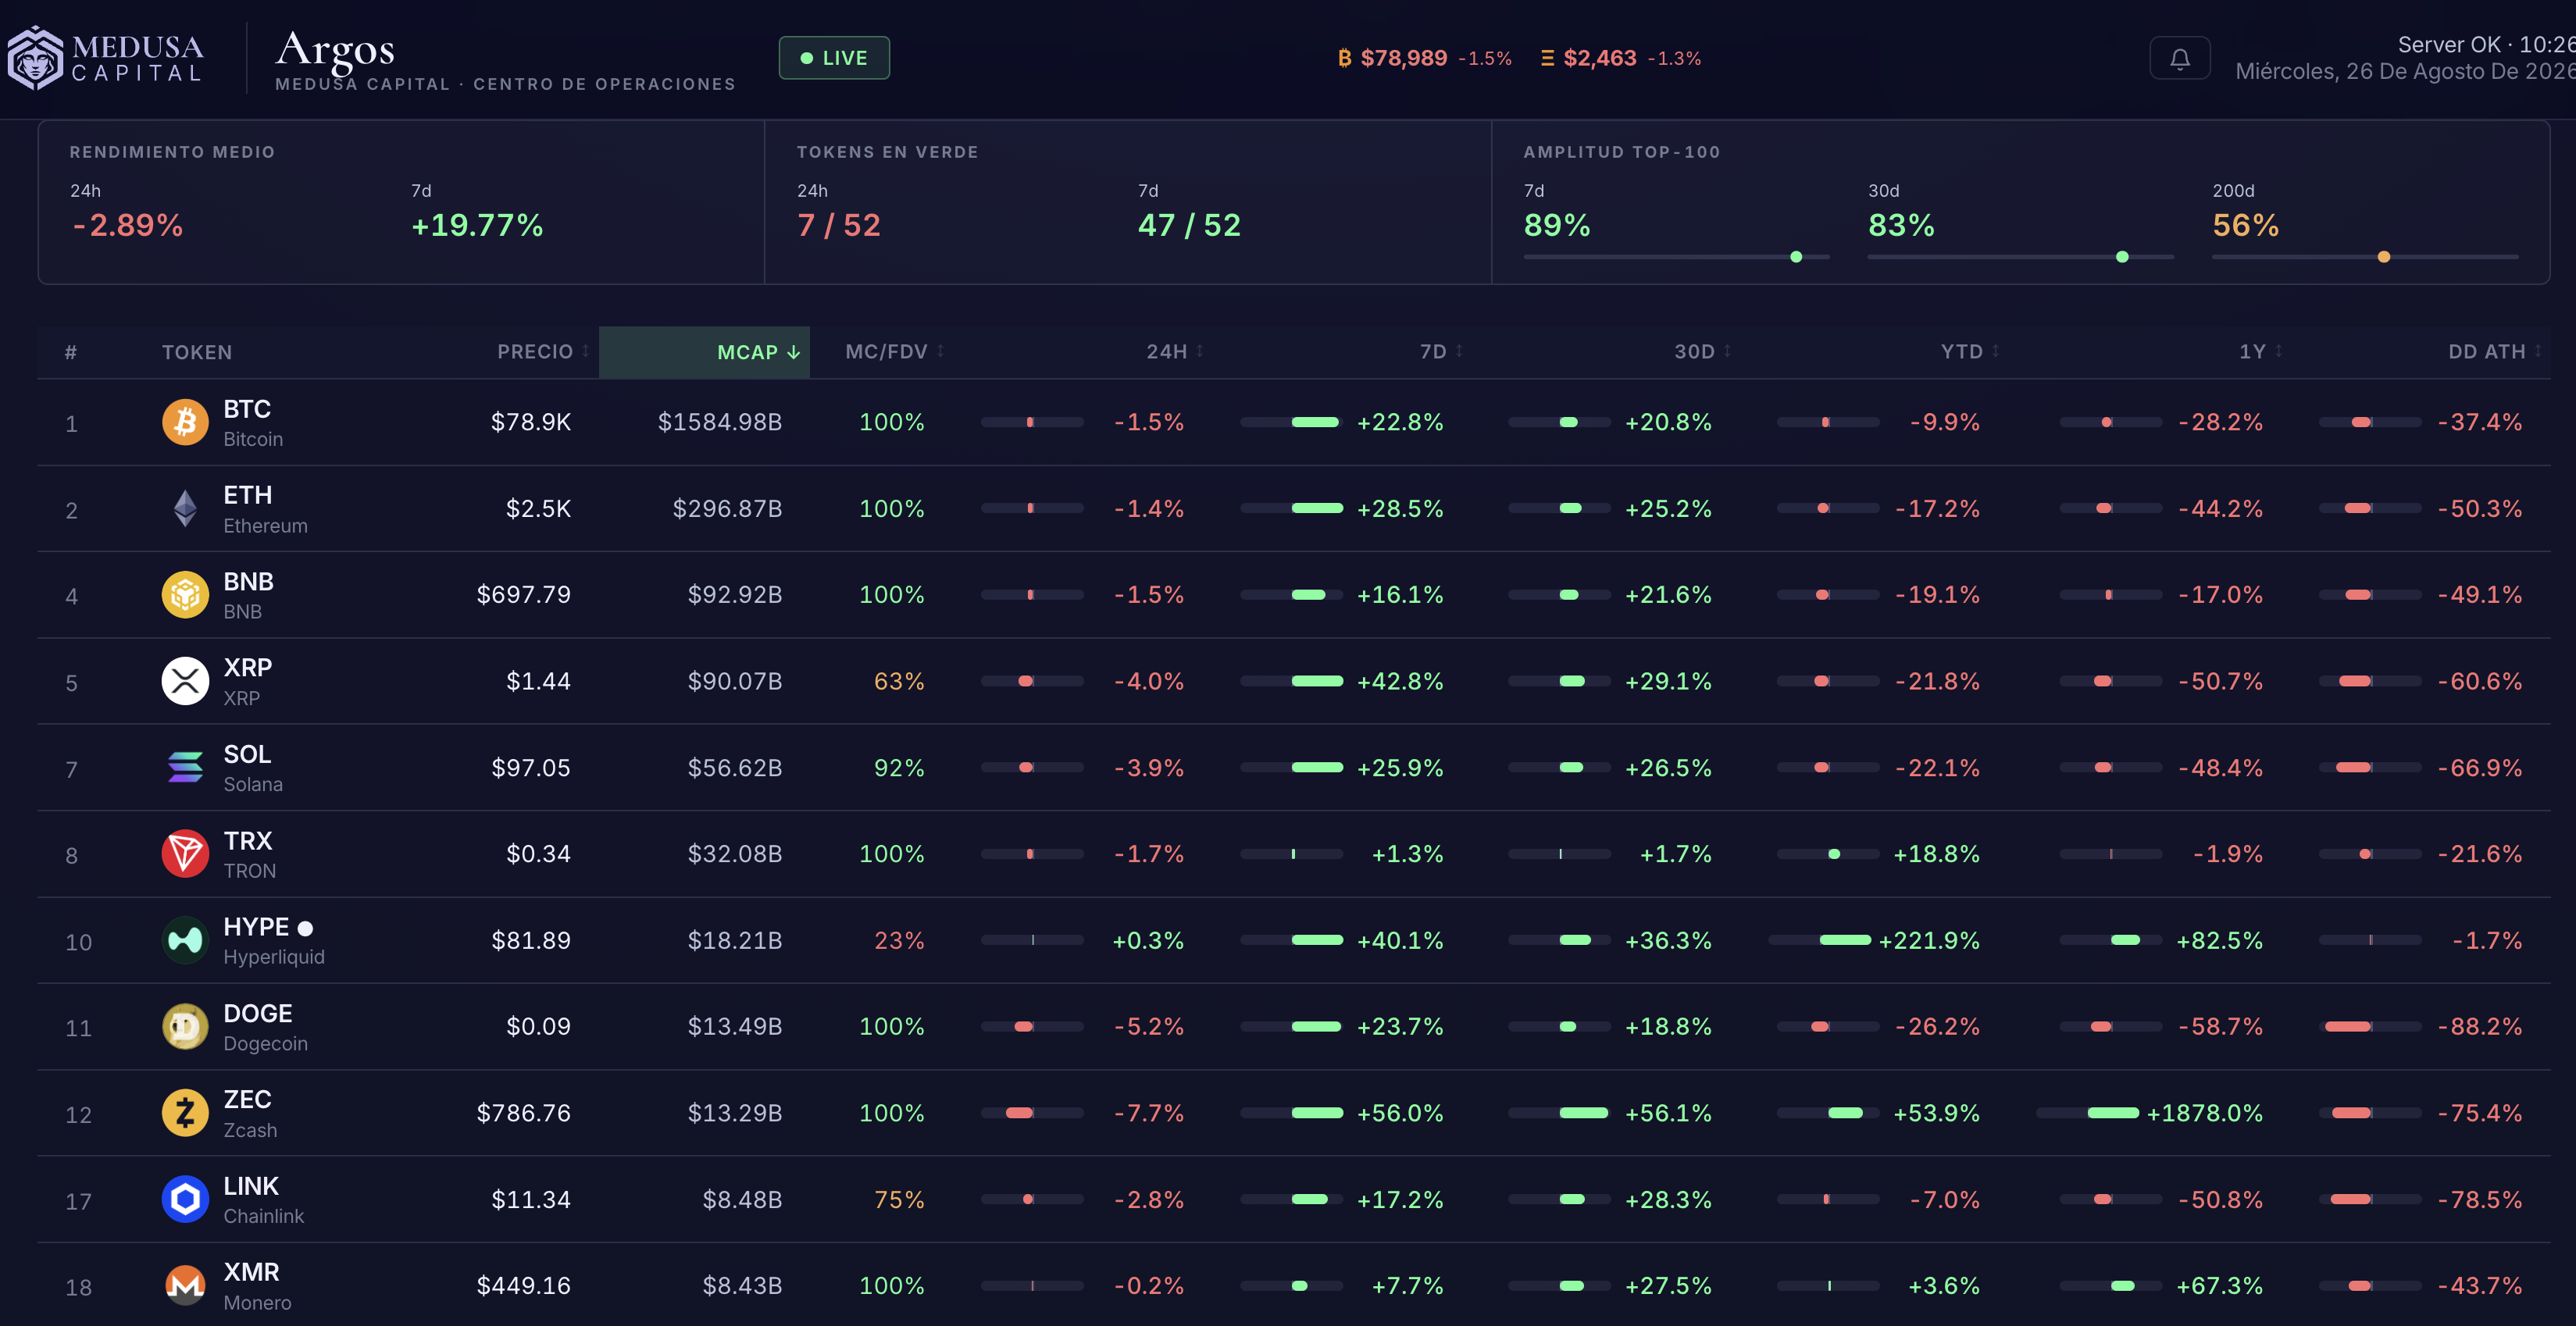Click the 30d amplitude 83% progress bar

(2020, 257)
